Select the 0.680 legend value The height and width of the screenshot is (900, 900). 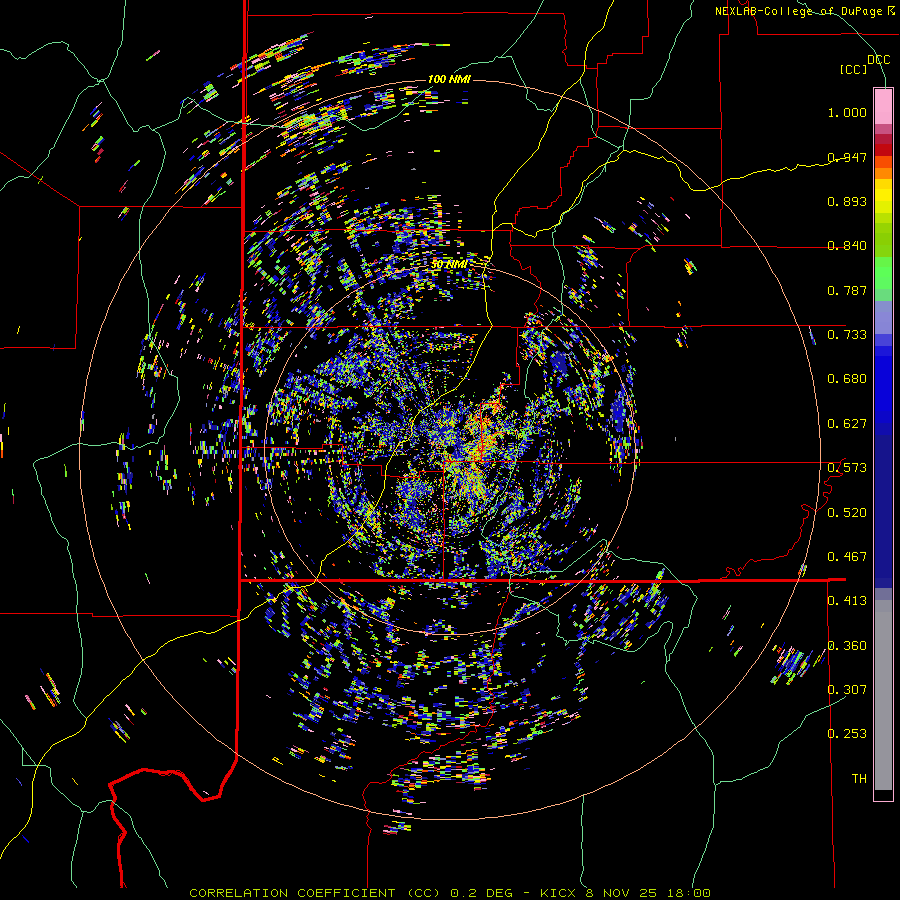pos(847,379)
